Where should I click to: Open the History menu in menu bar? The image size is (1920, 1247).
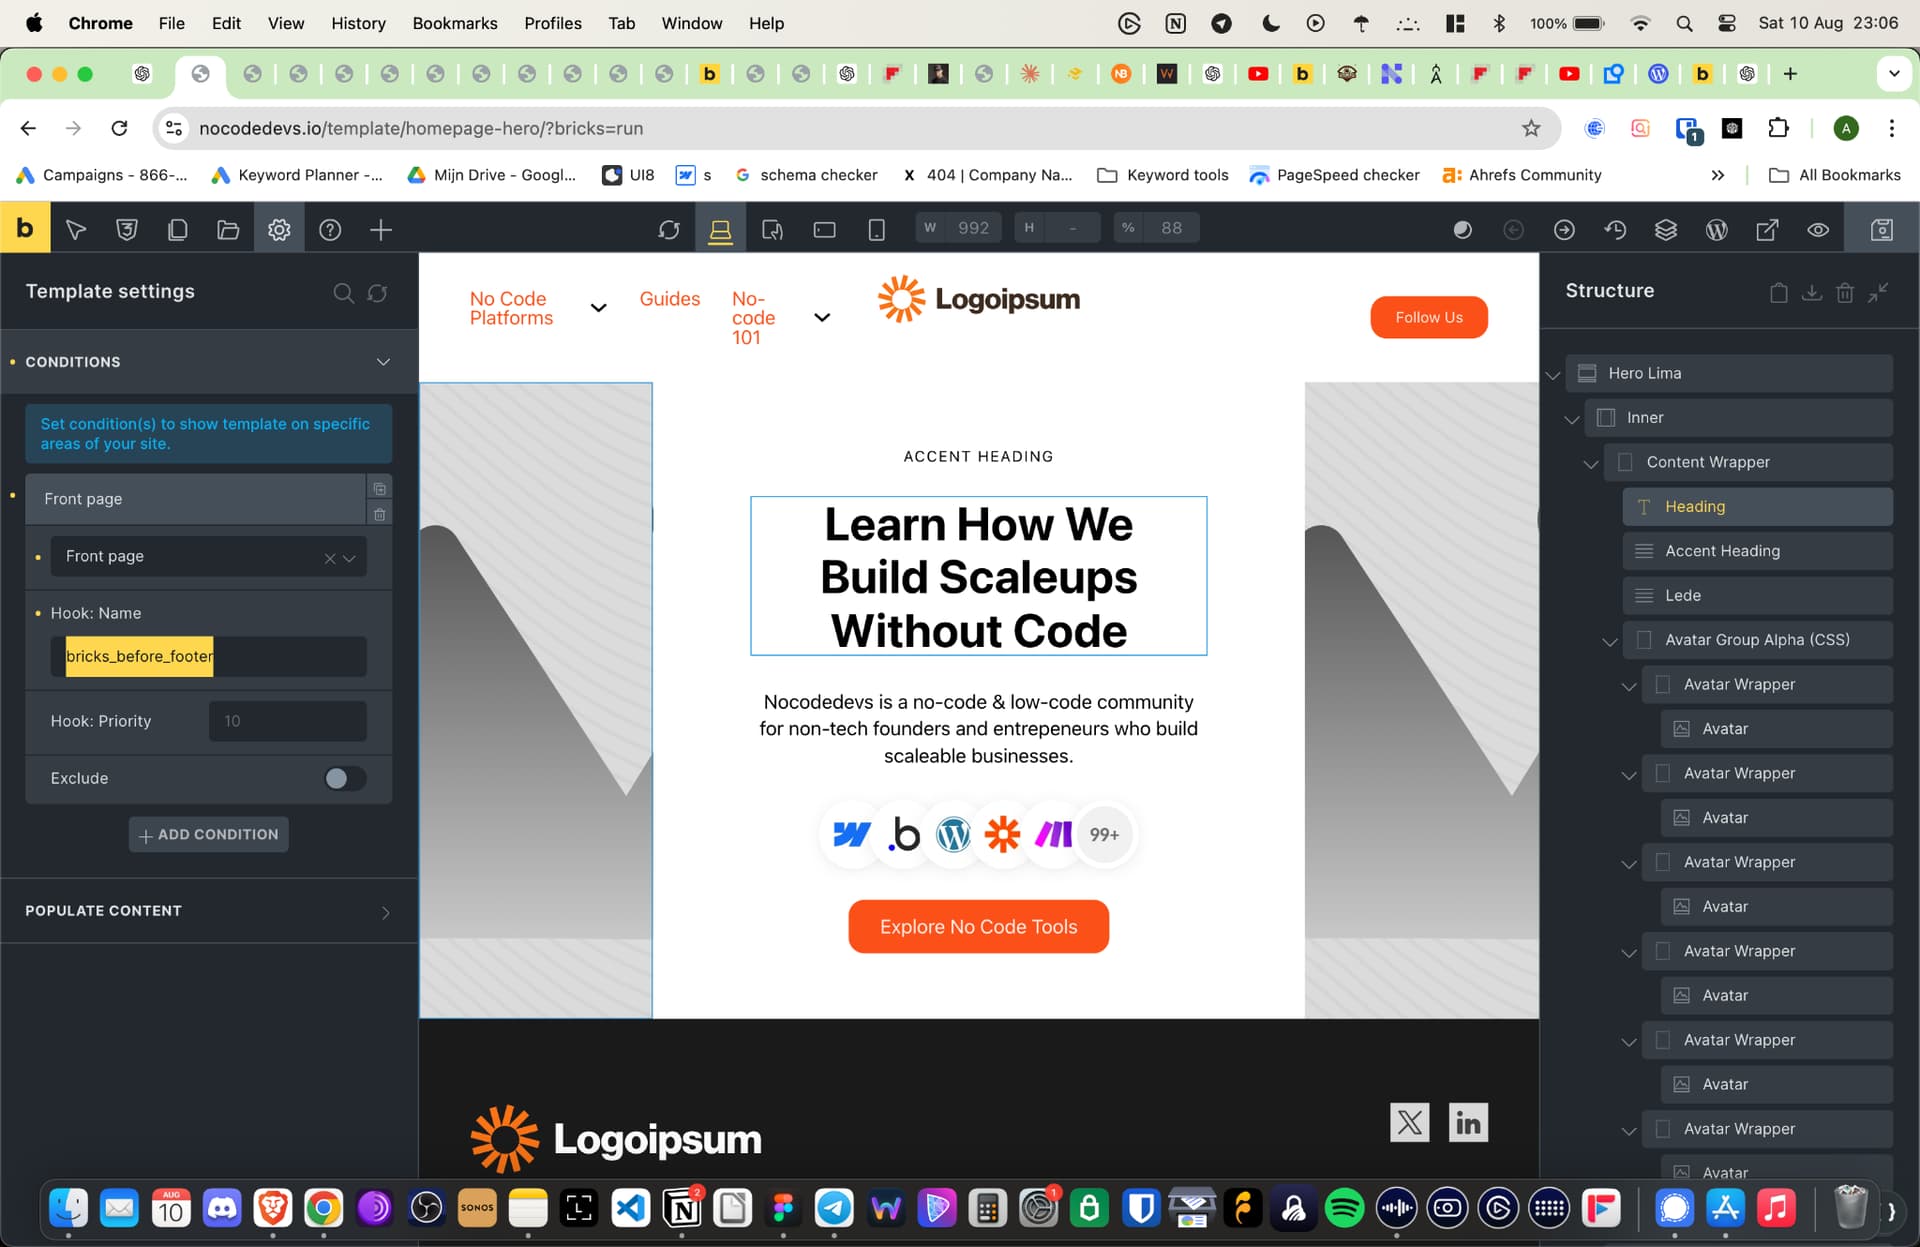[358, 23]
